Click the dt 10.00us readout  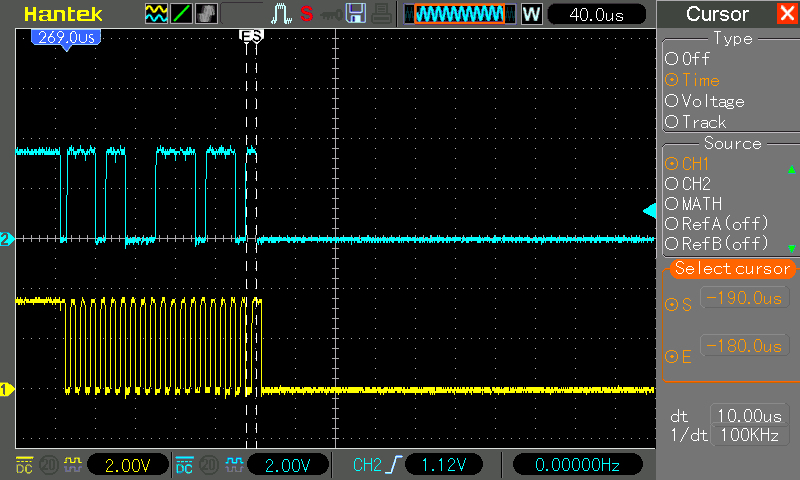click(749, 416)
